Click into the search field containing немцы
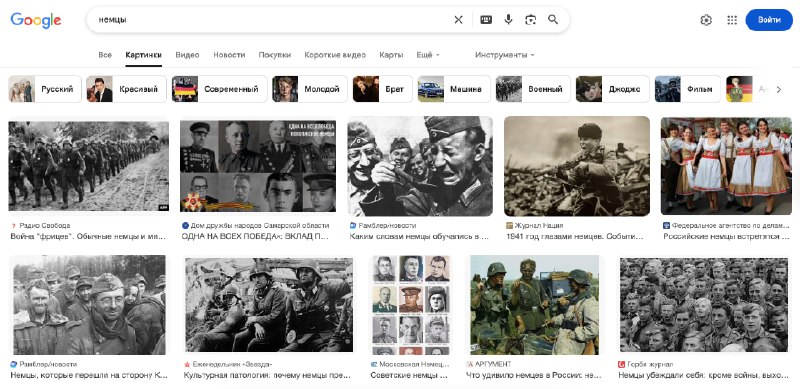This screenshot has height=389, width=800. tap(270, 20)
